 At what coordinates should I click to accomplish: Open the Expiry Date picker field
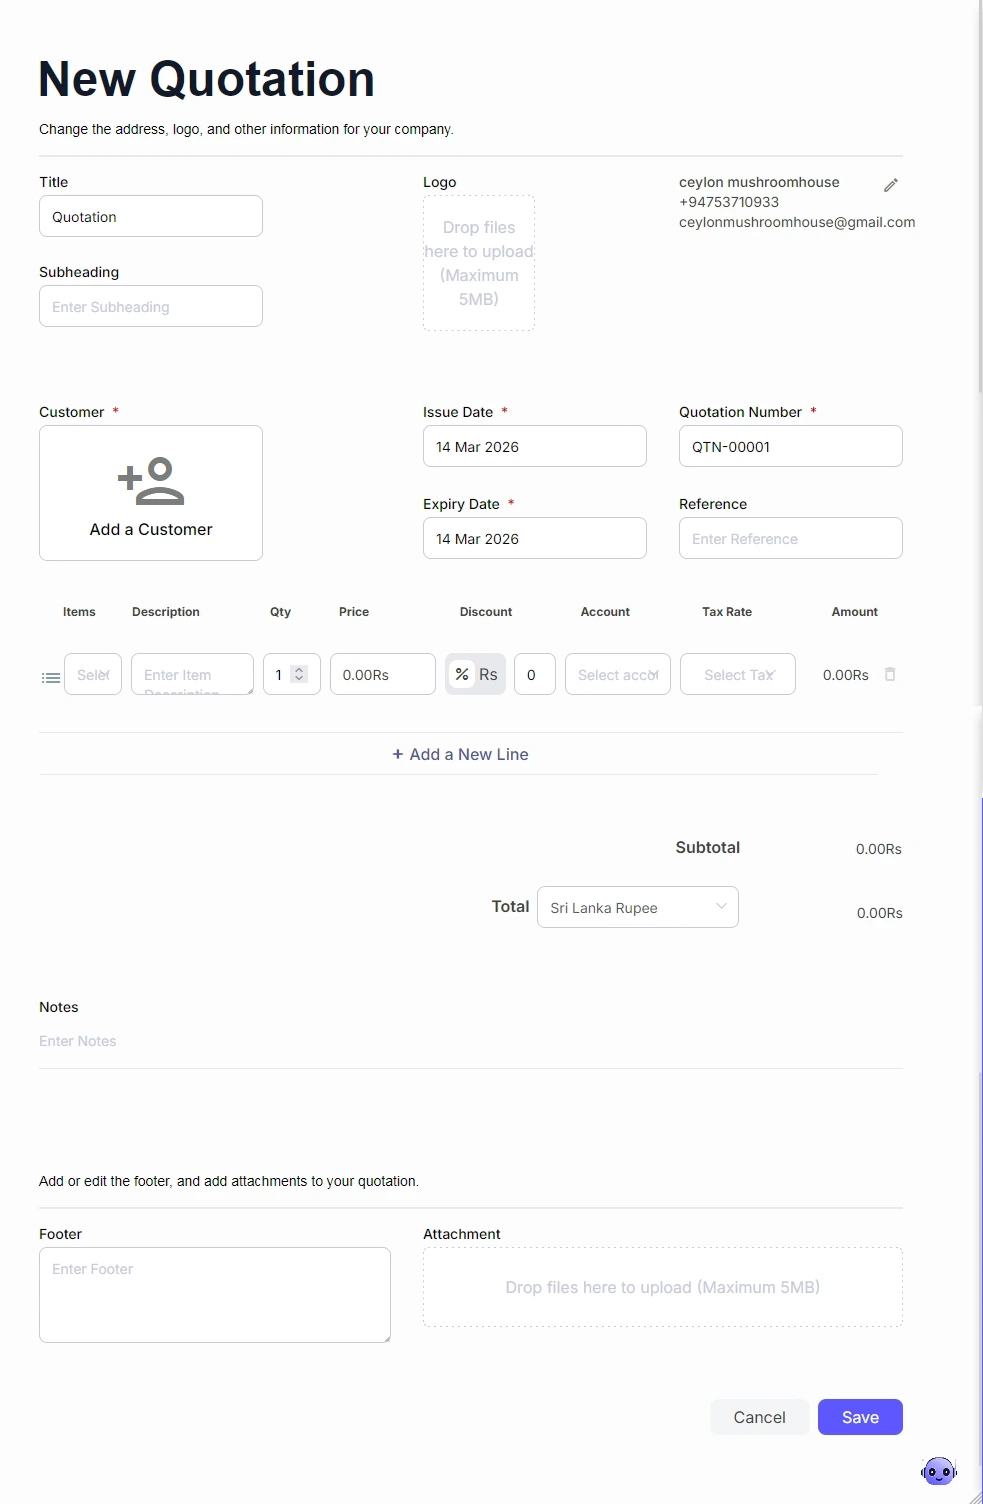point(534,539)
